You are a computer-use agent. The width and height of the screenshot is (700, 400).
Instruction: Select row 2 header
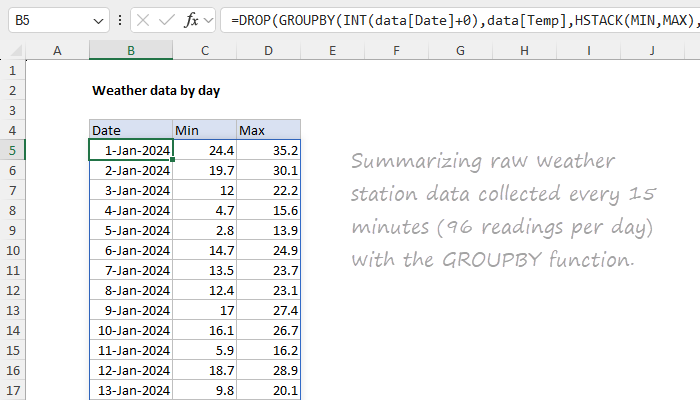coord(12,91)
